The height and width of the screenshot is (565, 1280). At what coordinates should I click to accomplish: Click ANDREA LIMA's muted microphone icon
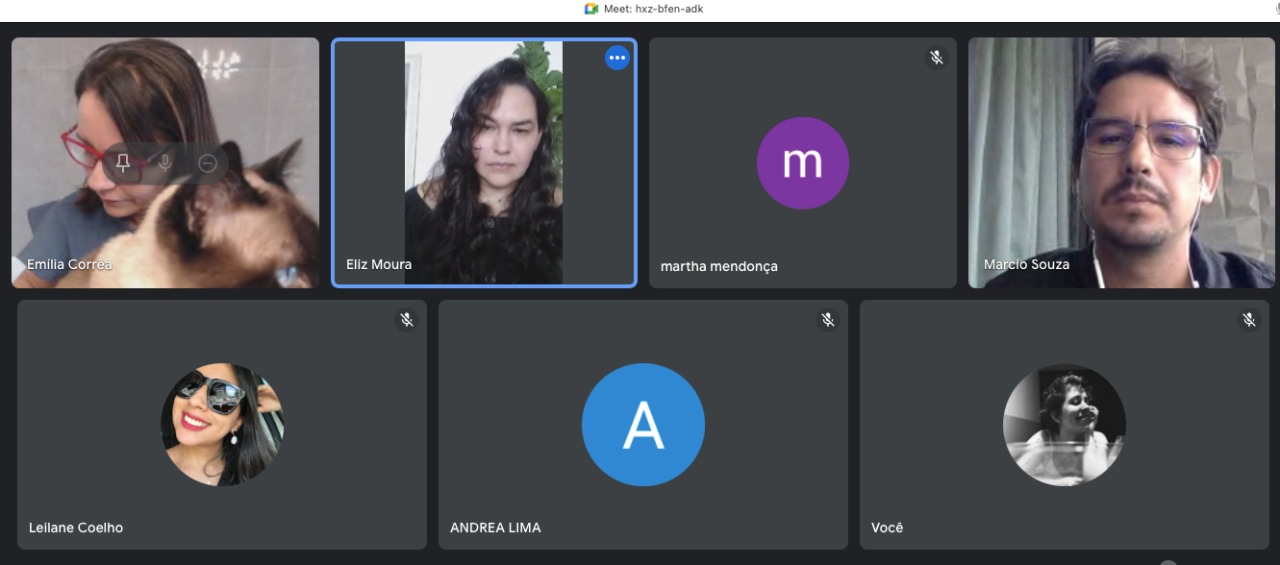point(828,320)
